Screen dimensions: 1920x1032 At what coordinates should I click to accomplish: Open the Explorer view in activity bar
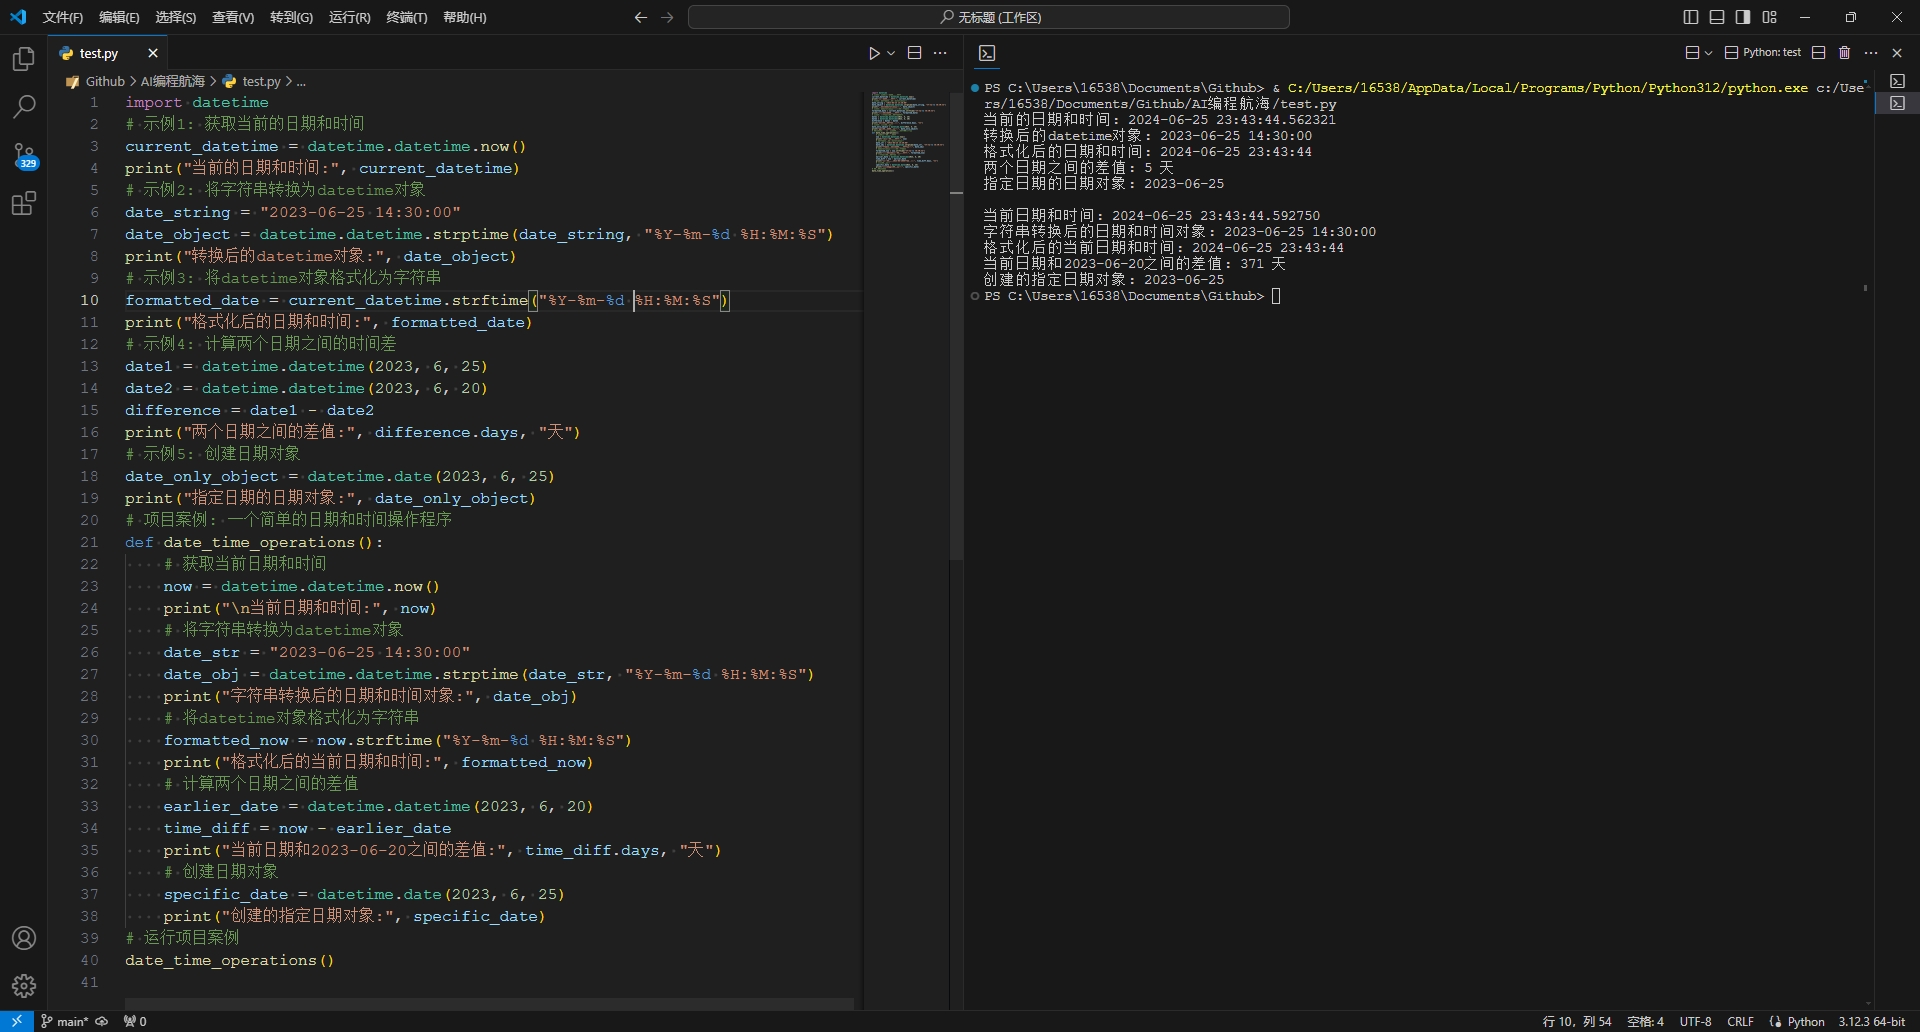[24, 60]
